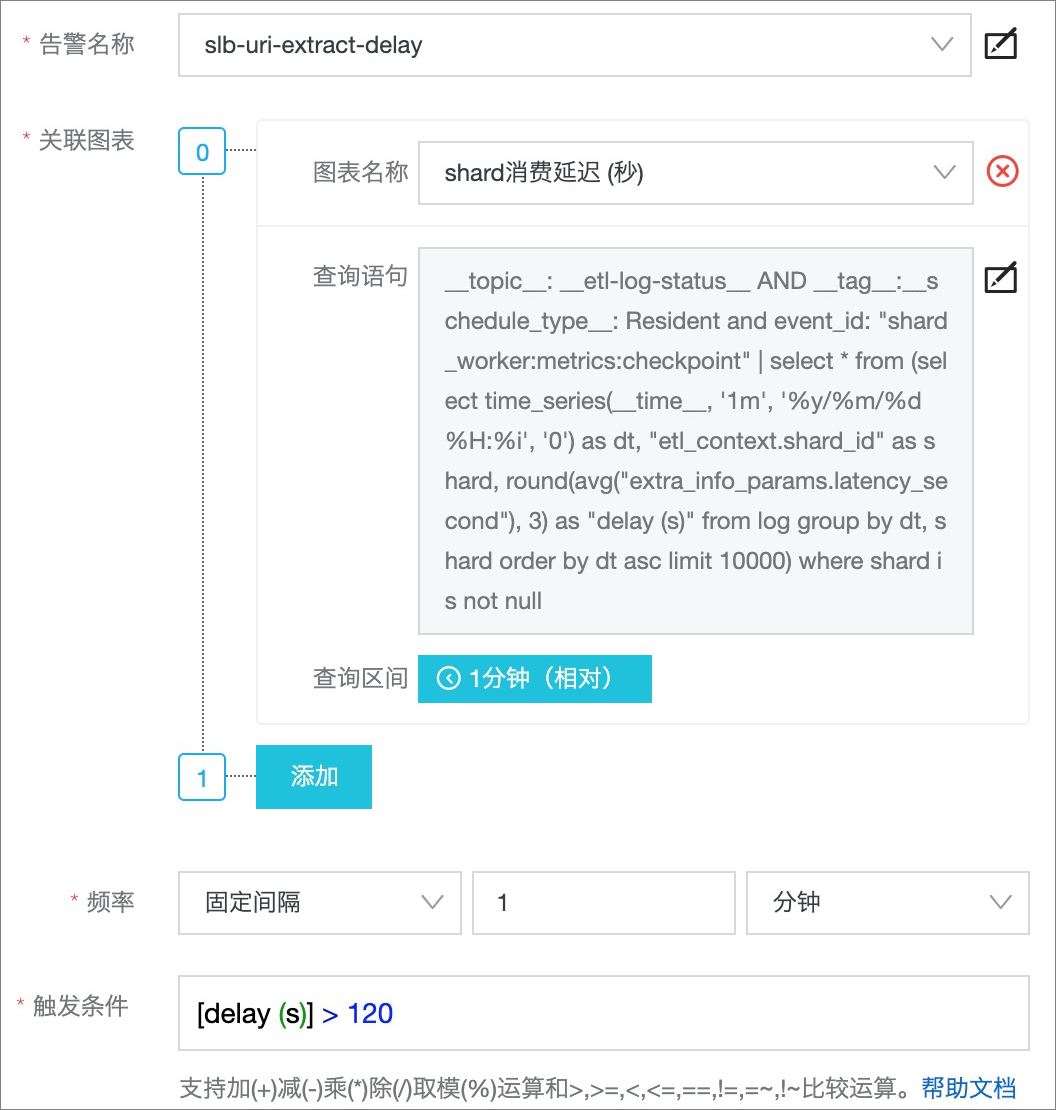Click the 添加 button to add chart
Image resolution: width=1056 pixels, height=1110 pixels.
[x=314, y=777]
